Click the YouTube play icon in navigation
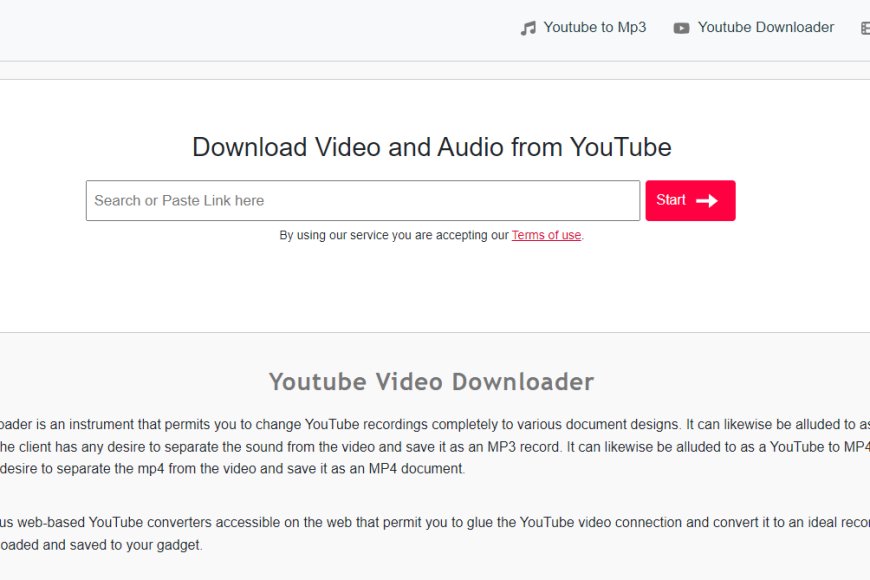 coord(681,28)
